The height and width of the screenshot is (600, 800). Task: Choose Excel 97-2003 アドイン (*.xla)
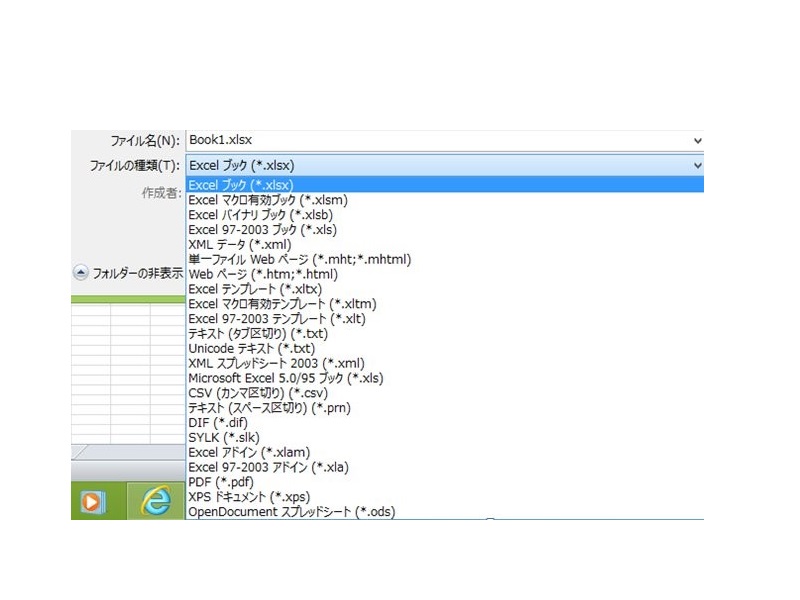click(268, 467)
